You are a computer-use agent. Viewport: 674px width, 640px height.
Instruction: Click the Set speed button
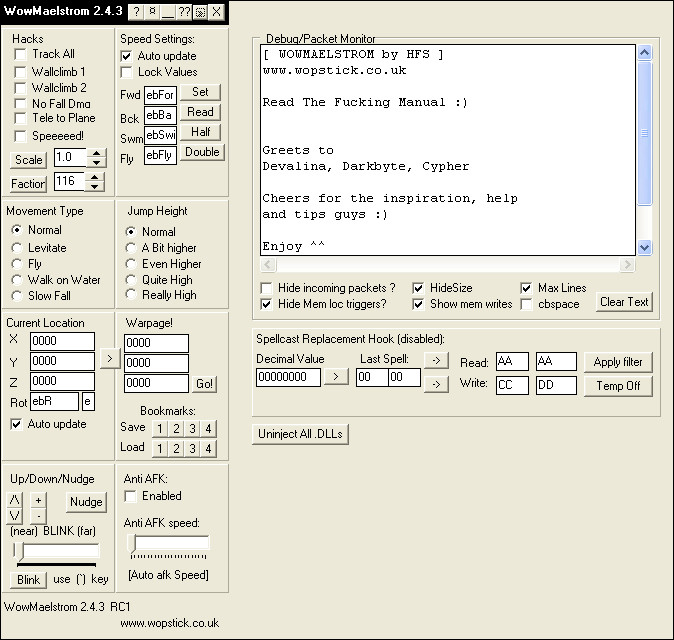[200, 92]
